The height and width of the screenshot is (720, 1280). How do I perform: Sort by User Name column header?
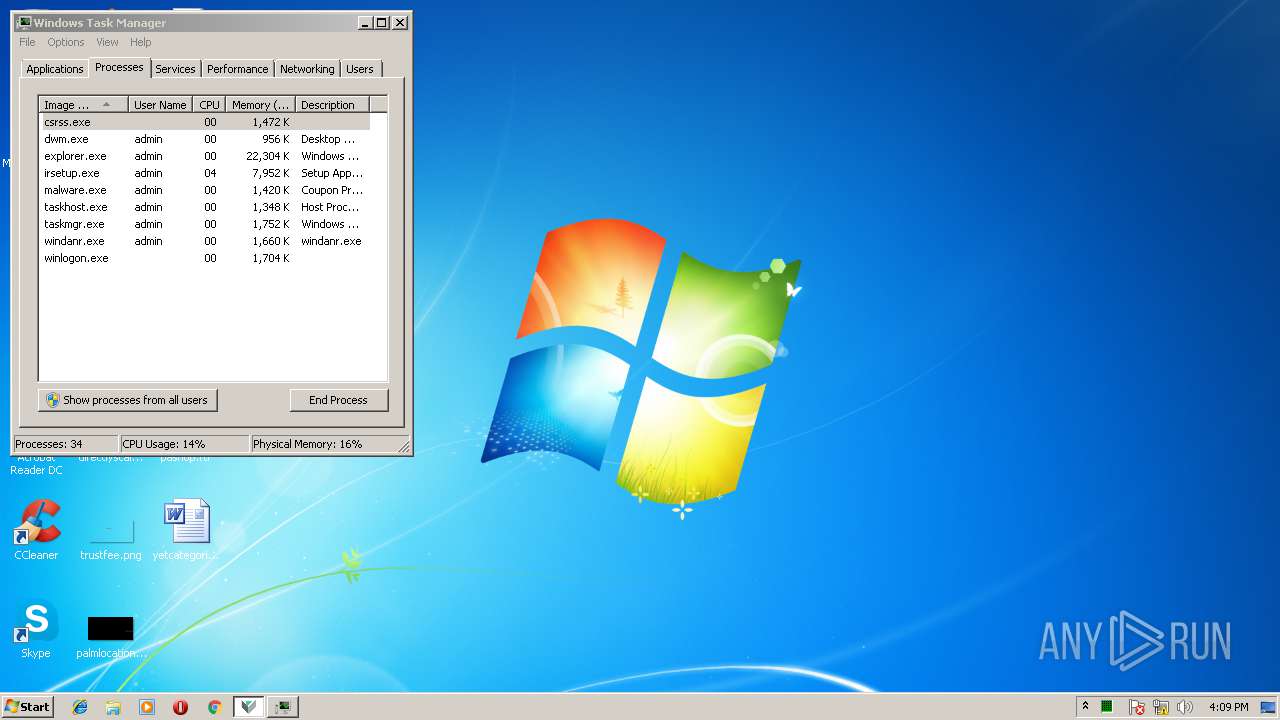[x=161, y=105]
